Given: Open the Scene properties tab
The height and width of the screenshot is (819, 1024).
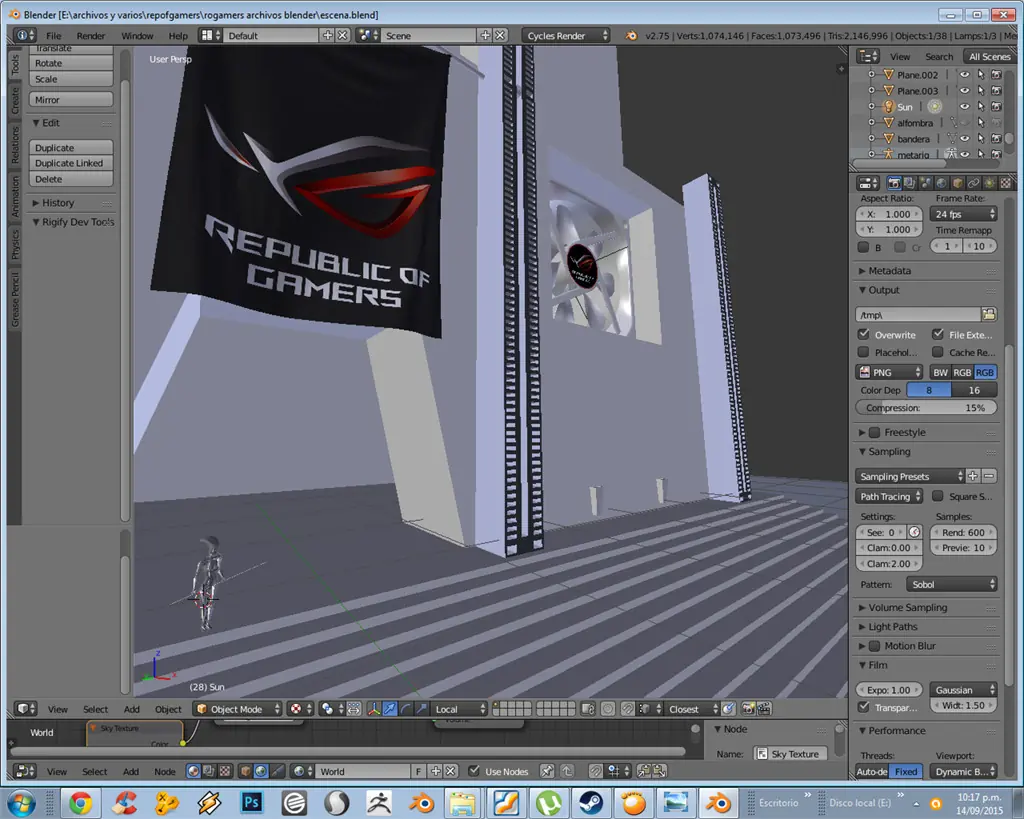Looking at the screenshot, I should pos(925,183).
